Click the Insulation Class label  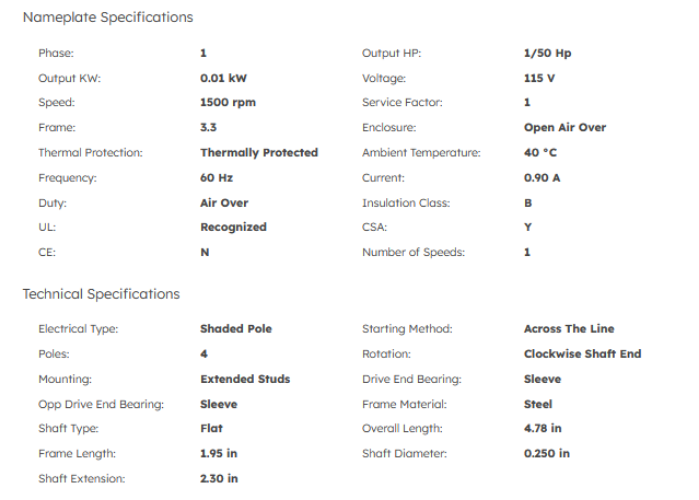coord(405,203)
